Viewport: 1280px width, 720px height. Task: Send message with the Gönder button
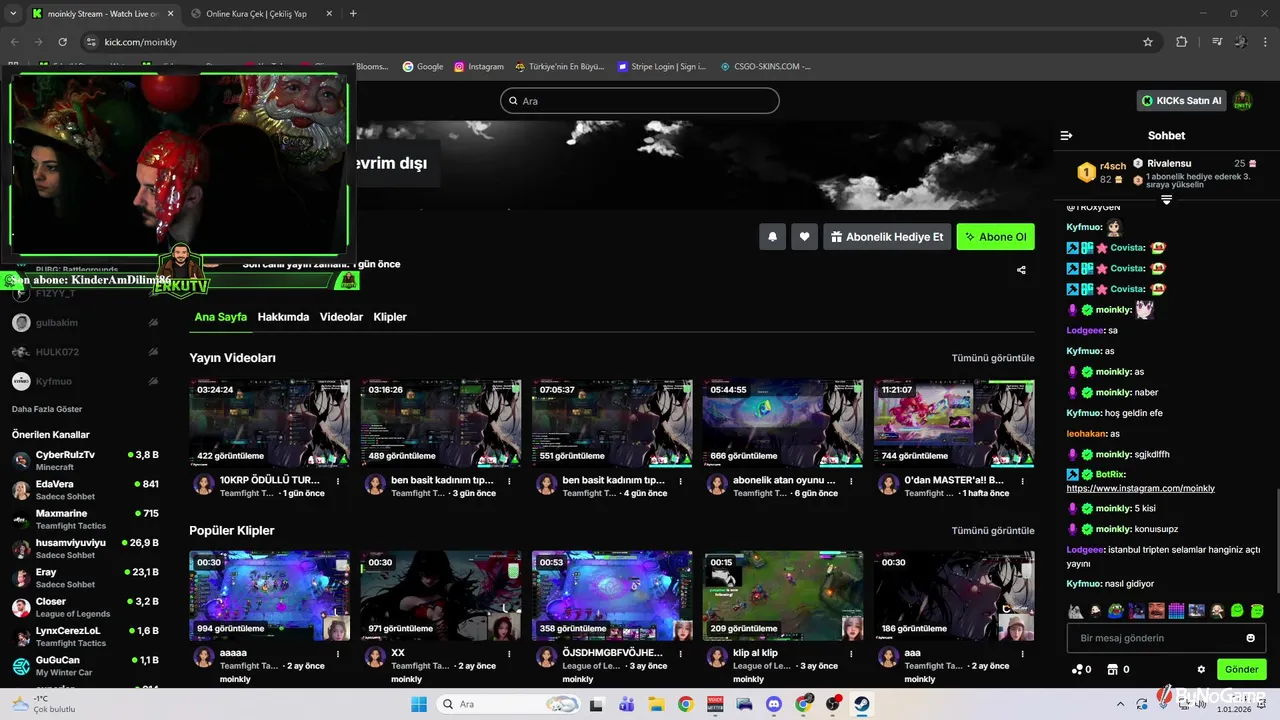pyautogui.click(x=1242, y=669)
